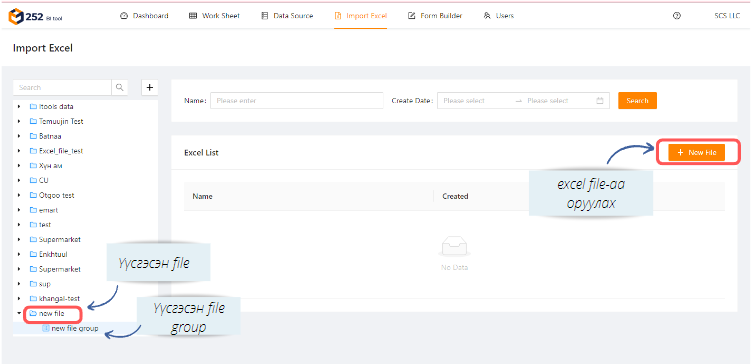Click the emart folder icon

(x=33, y=210)
